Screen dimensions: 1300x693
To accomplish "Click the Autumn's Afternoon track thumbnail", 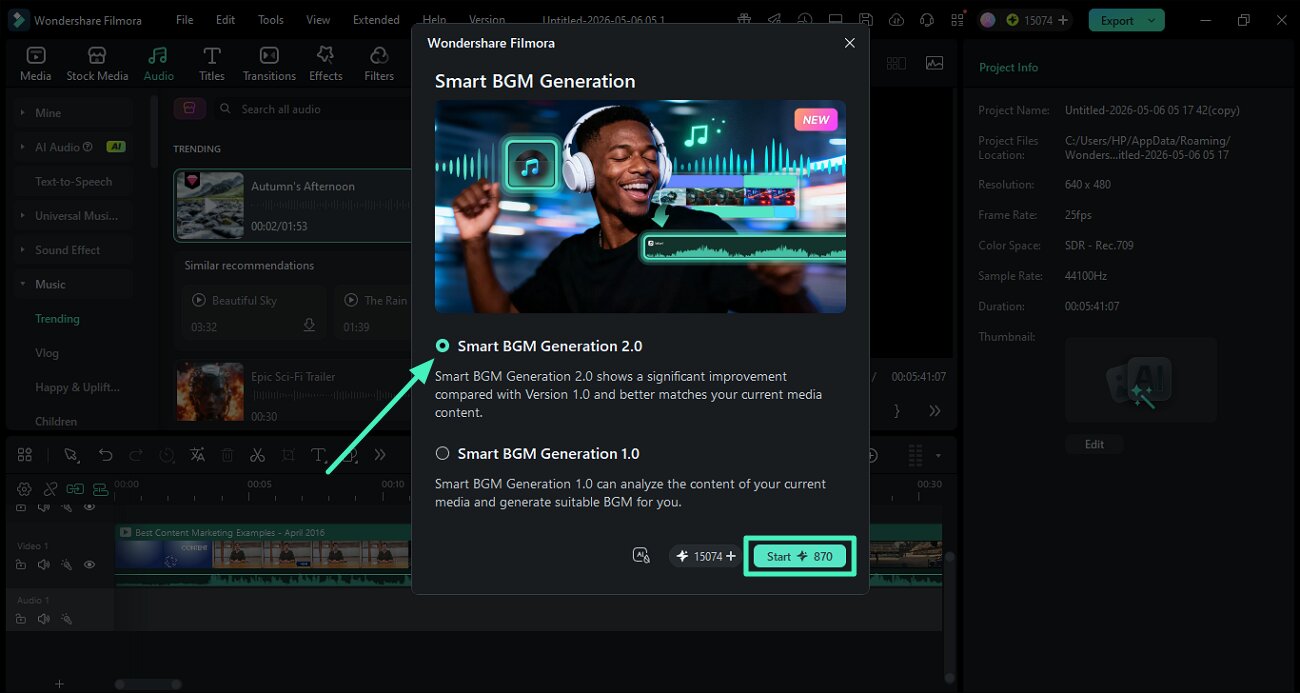I will coord(210,205).
